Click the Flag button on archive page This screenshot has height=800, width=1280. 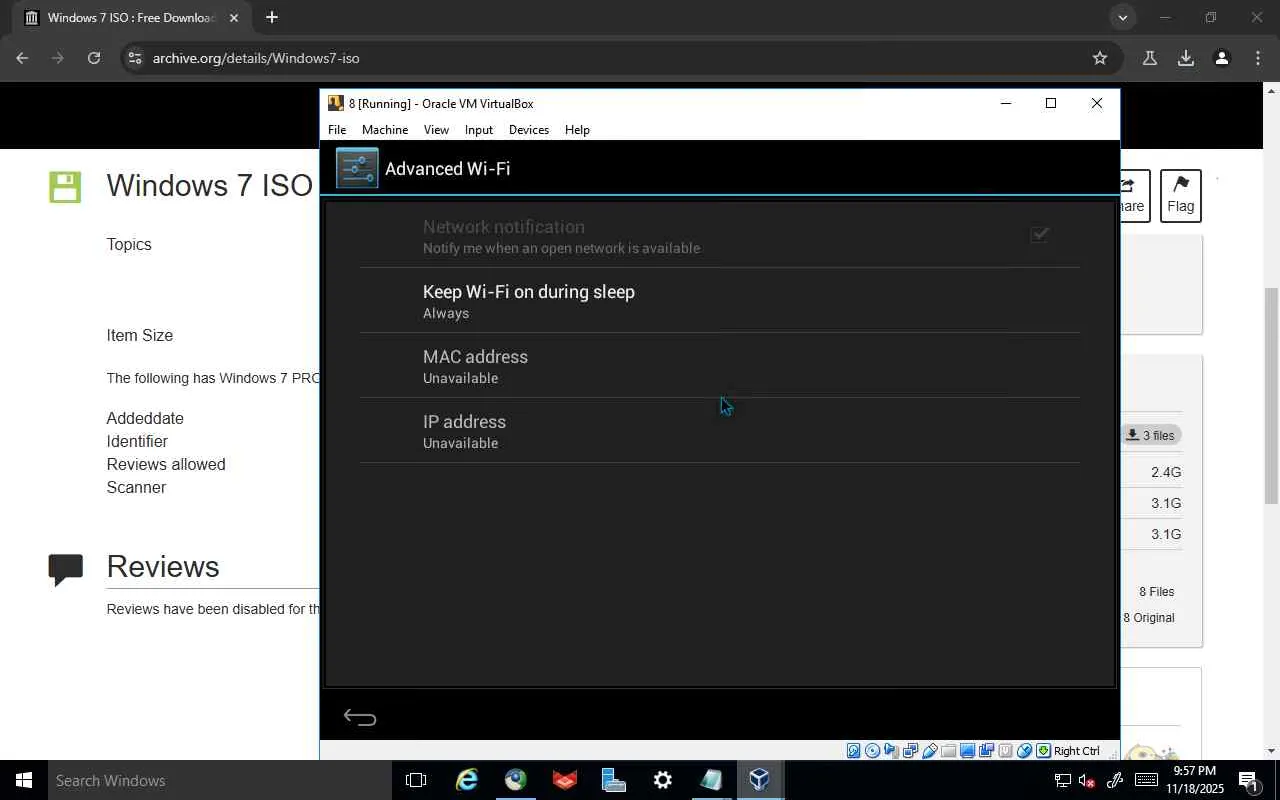pos(1180,195)
